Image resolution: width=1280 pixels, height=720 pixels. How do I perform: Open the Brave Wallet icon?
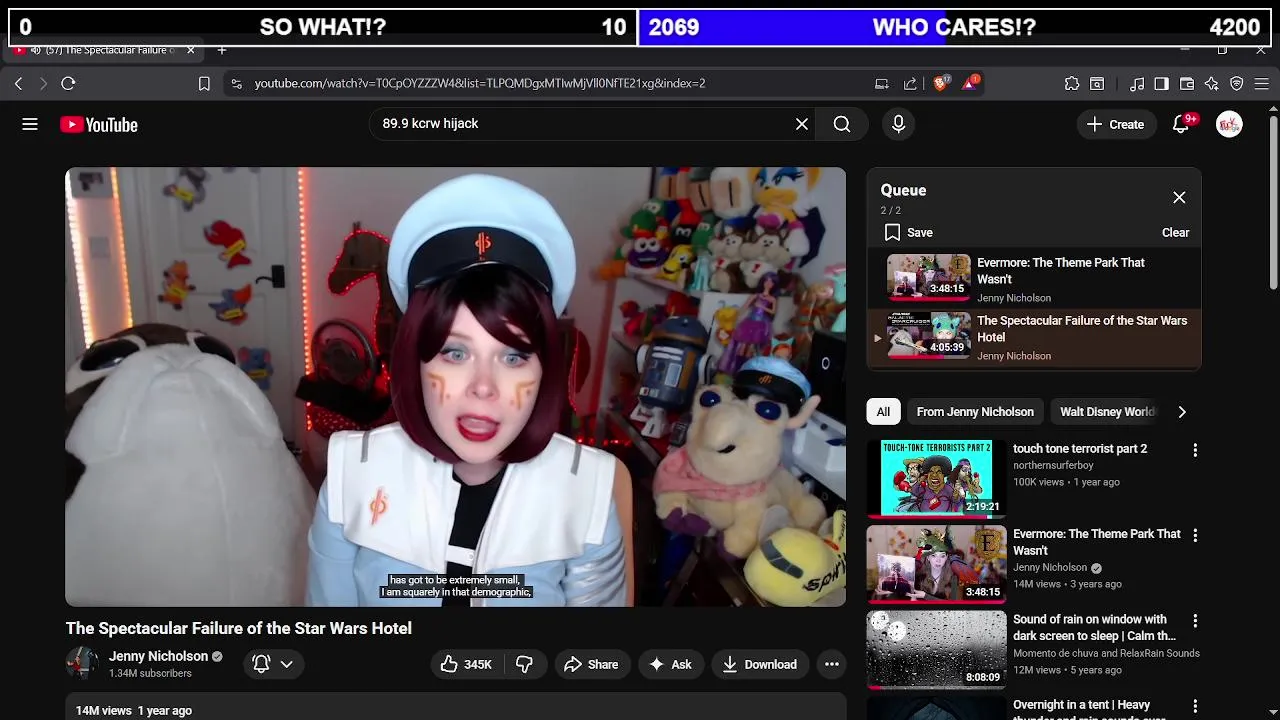pyautogui.click(x=1187, y=84)
